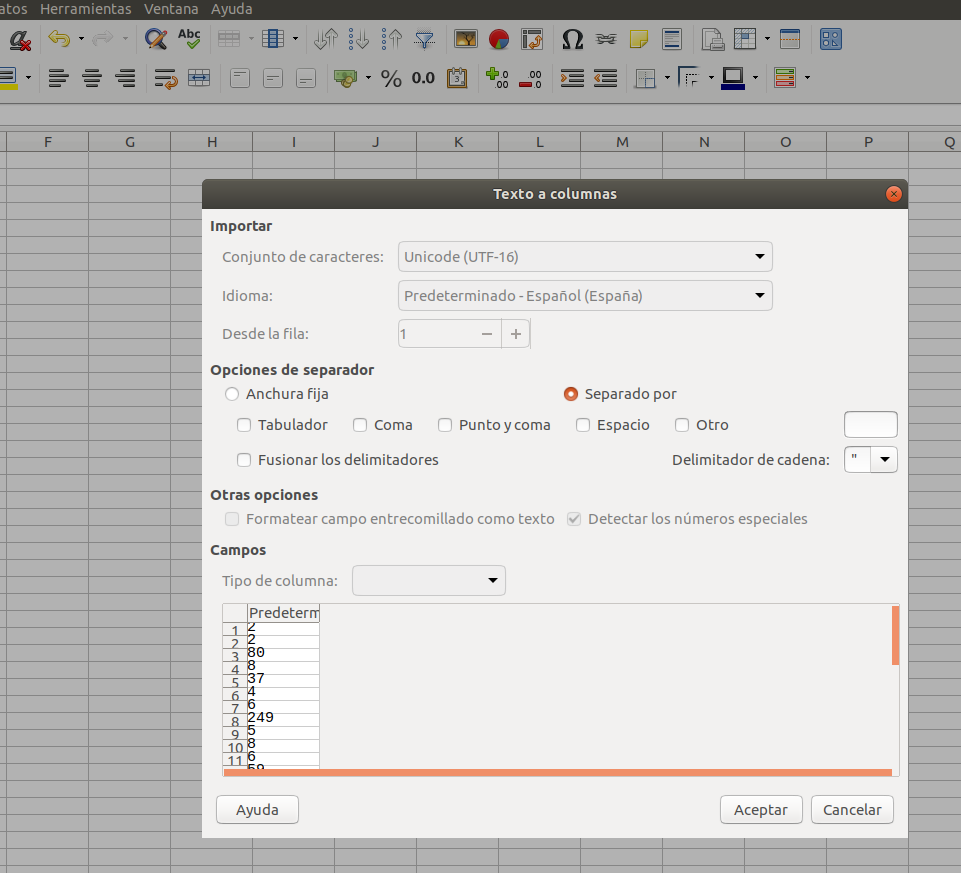Enable the Otro separator checkbox
This screenshot has height=873, width=961.
point(682,425)
